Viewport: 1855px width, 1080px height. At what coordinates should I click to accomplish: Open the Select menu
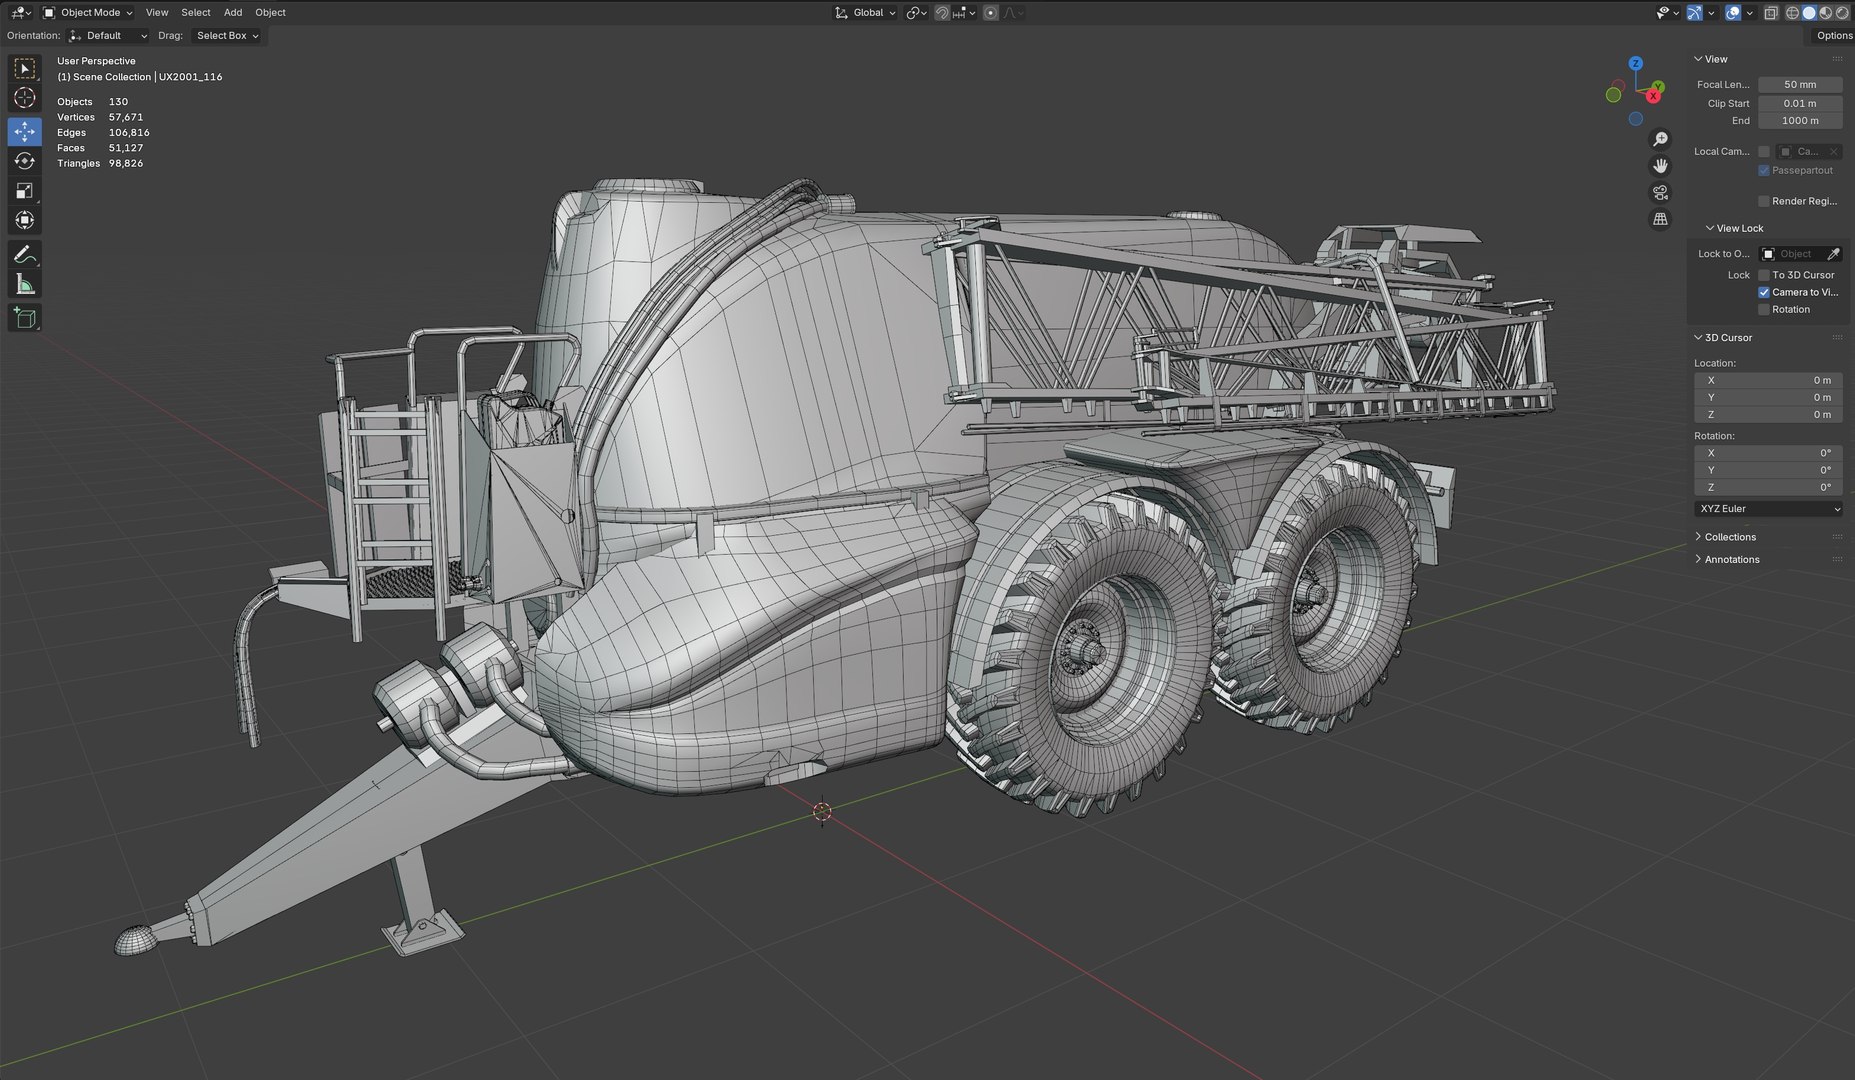[x=196, y=13]
